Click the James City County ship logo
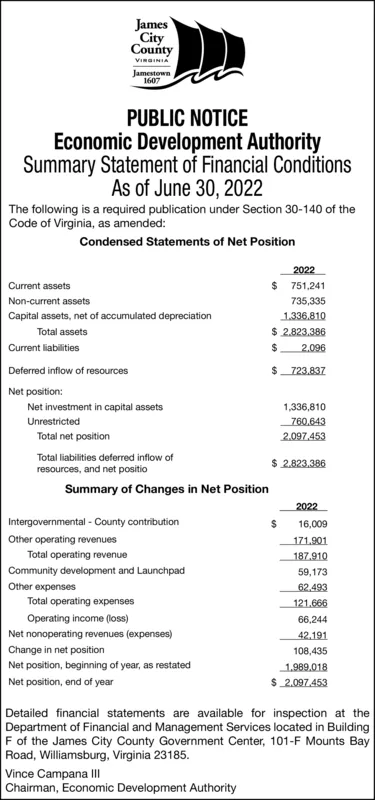Viewport: 375px width, 800px height. (187, 53)
